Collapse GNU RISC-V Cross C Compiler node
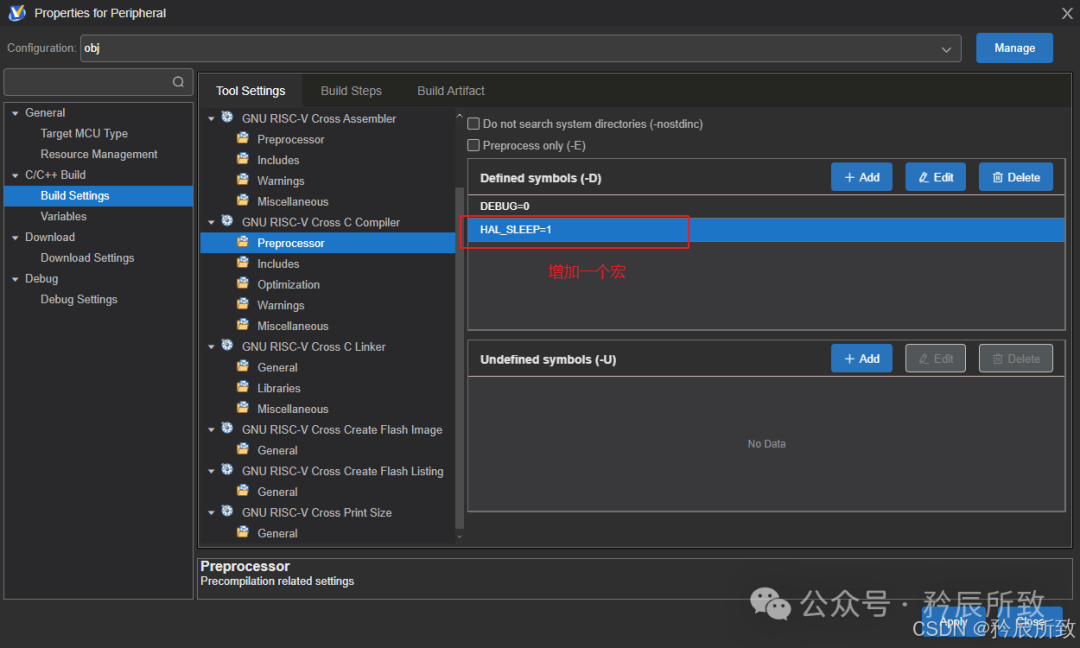This screenshot has width=1080, height=648. [211, 222]
